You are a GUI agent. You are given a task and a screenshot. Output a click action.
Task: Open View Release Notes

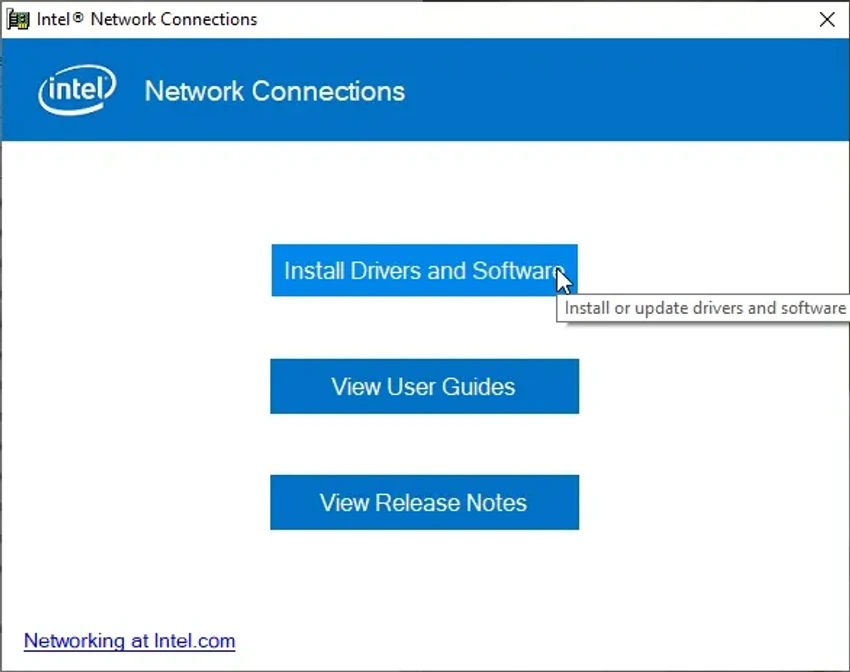click(424, 502)
